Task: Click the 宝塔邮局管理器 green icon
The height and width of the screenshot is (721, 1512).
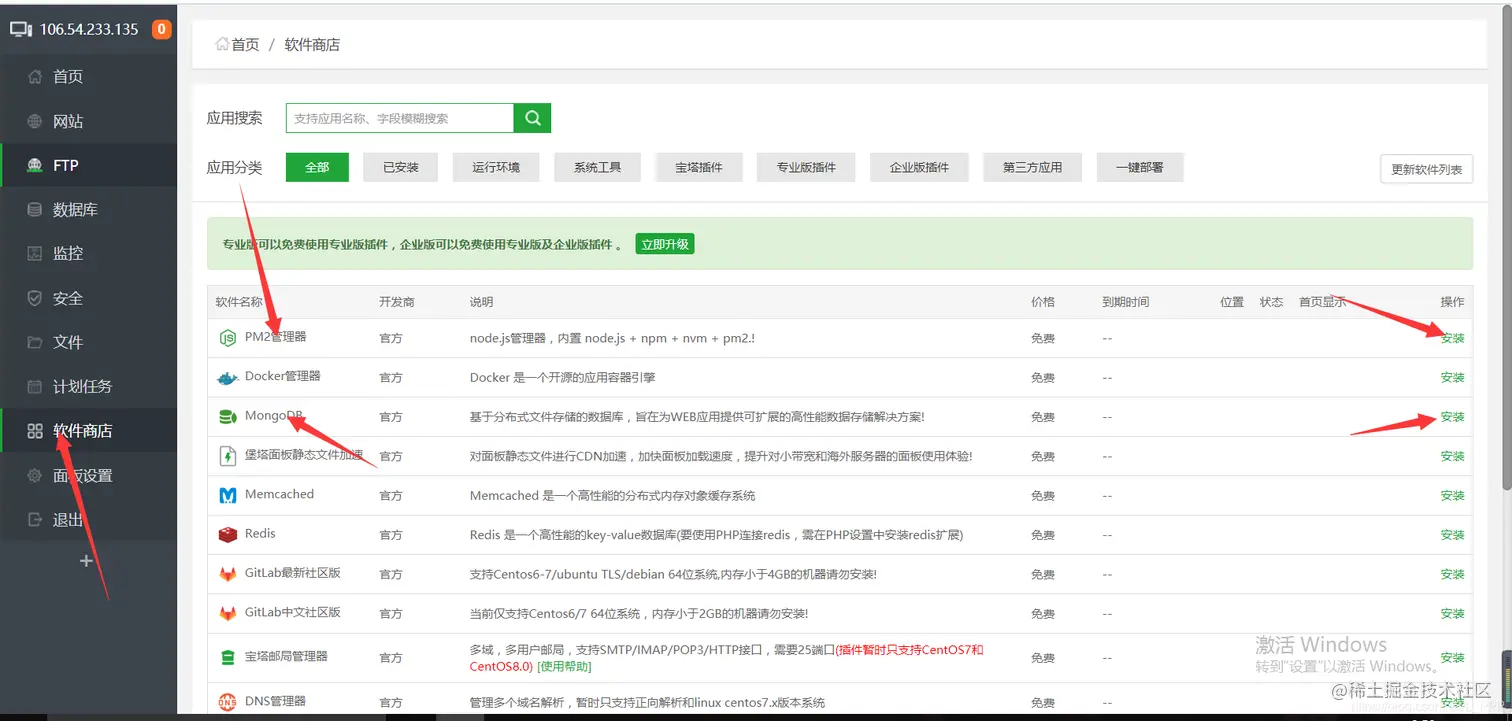Action: click(x=227, y=657)
